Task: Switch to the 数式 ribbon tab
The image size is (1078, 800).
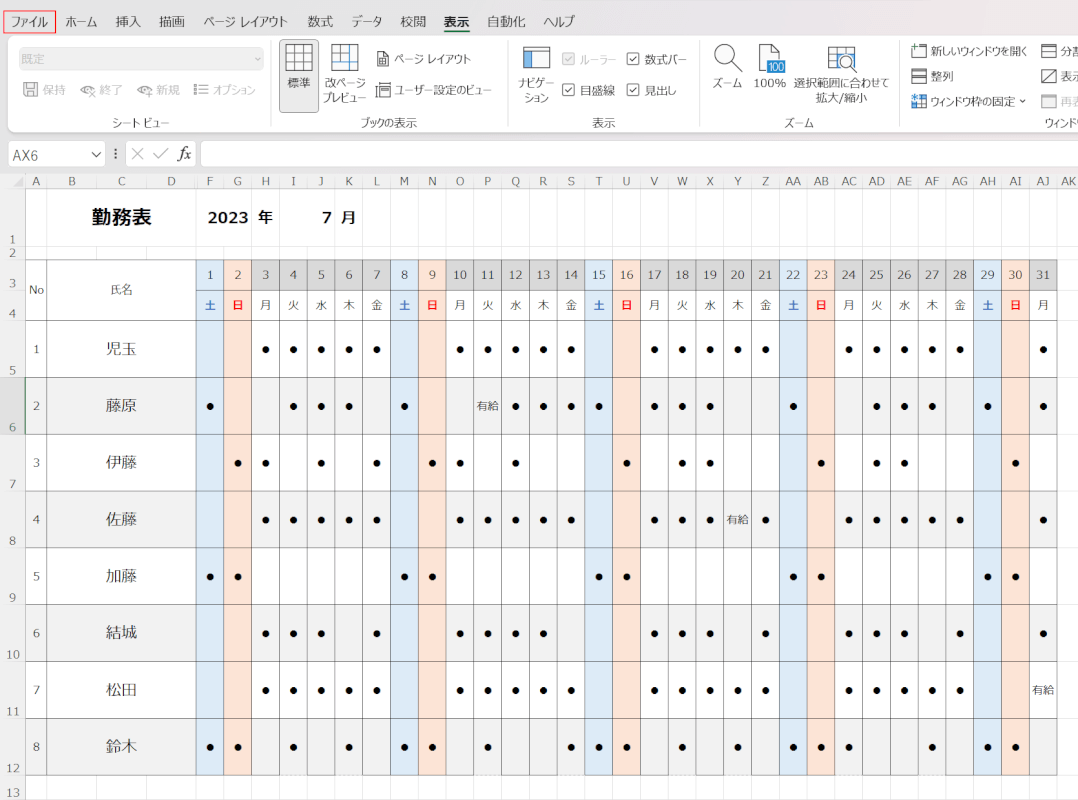Action: point(320,21)
